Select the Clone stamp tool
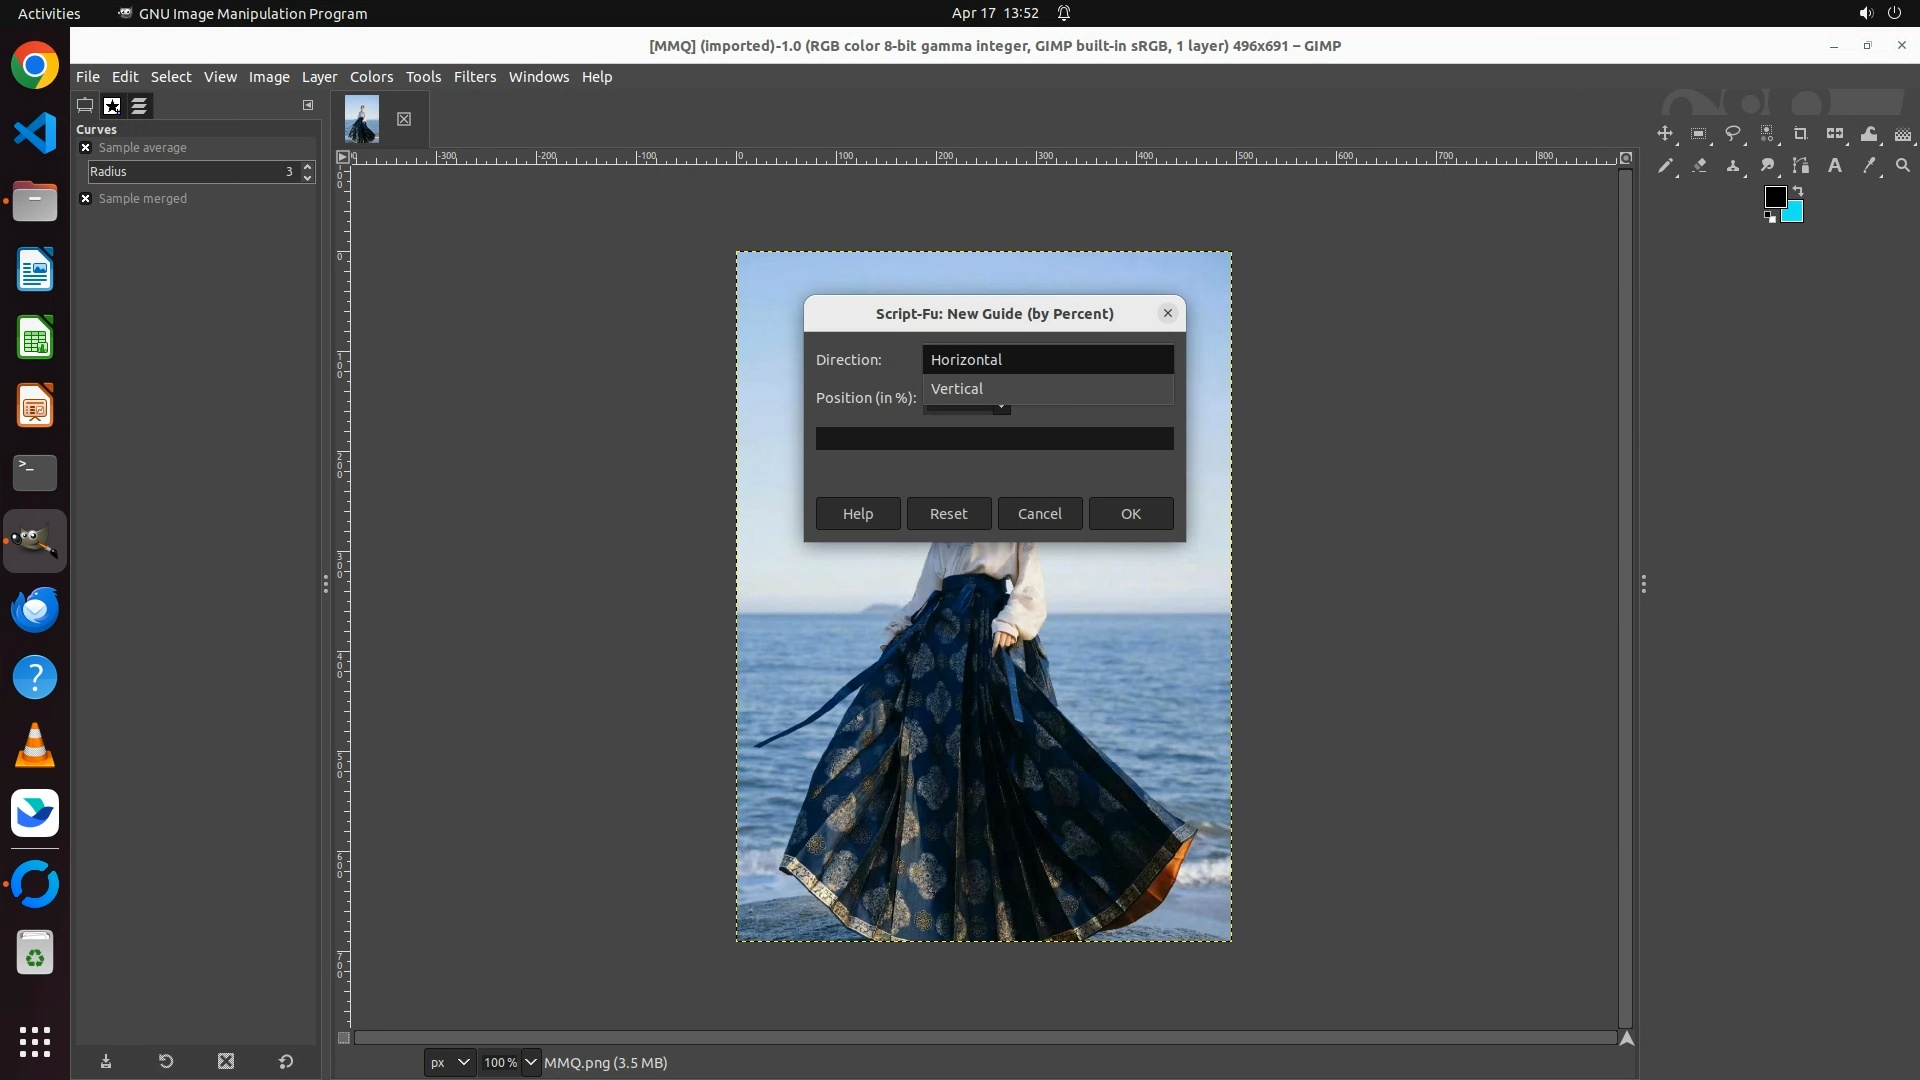This screenshot has width=1920, height=1080. (x=1733, y=166)
